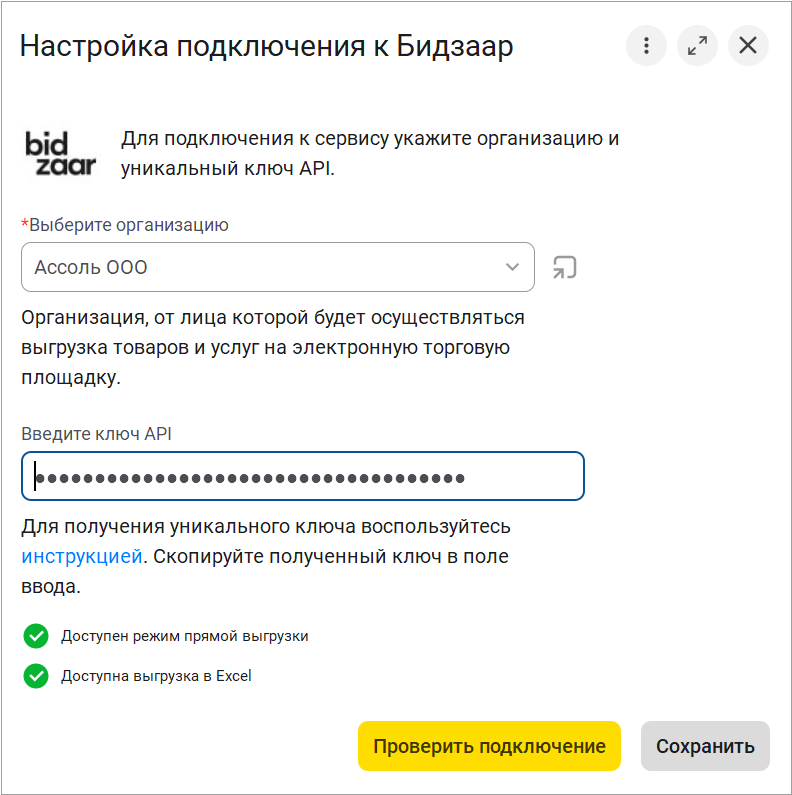This screenshot has width=792, height=795.
Task: Click the 'Доступен режим прямой выгрузки' text
Action: 185,636
